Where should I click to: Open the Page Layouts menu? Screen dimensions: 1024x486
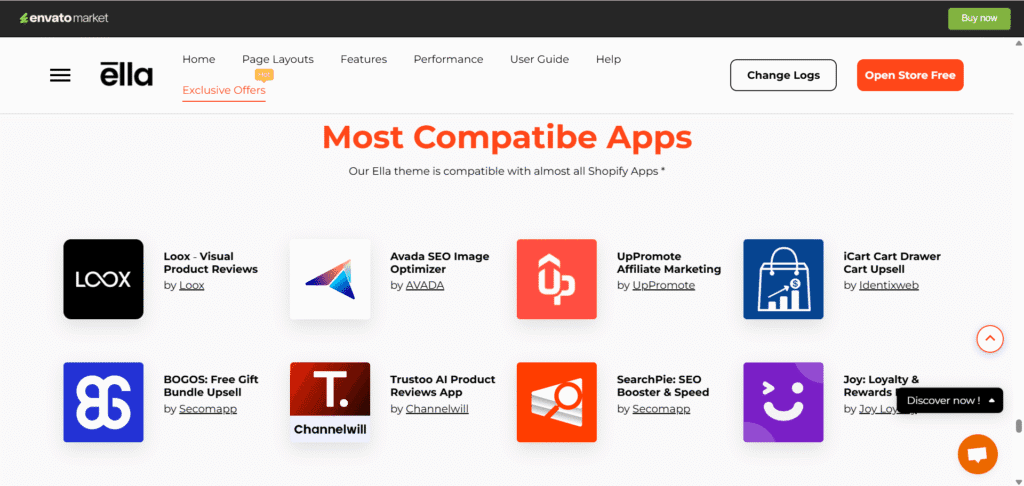coord(278,59)
